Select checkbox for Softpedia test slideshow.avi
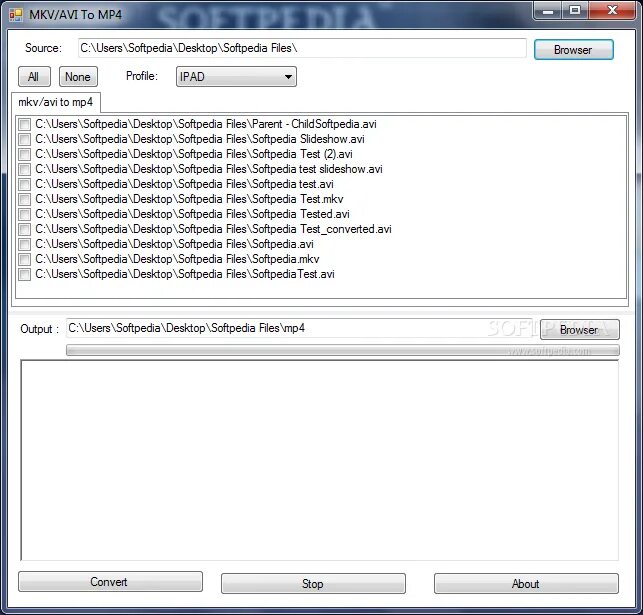 25,169
